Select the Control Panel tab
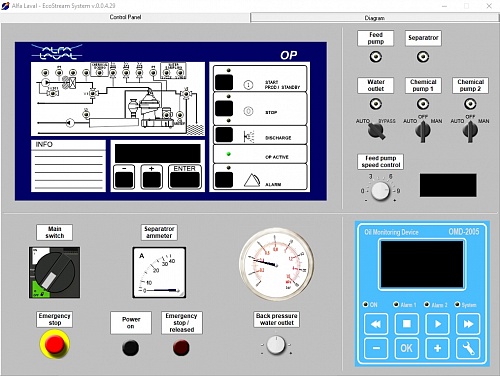The height and width of the screenshot is (376, 500). pyautogui.click(x=125, y=17)
